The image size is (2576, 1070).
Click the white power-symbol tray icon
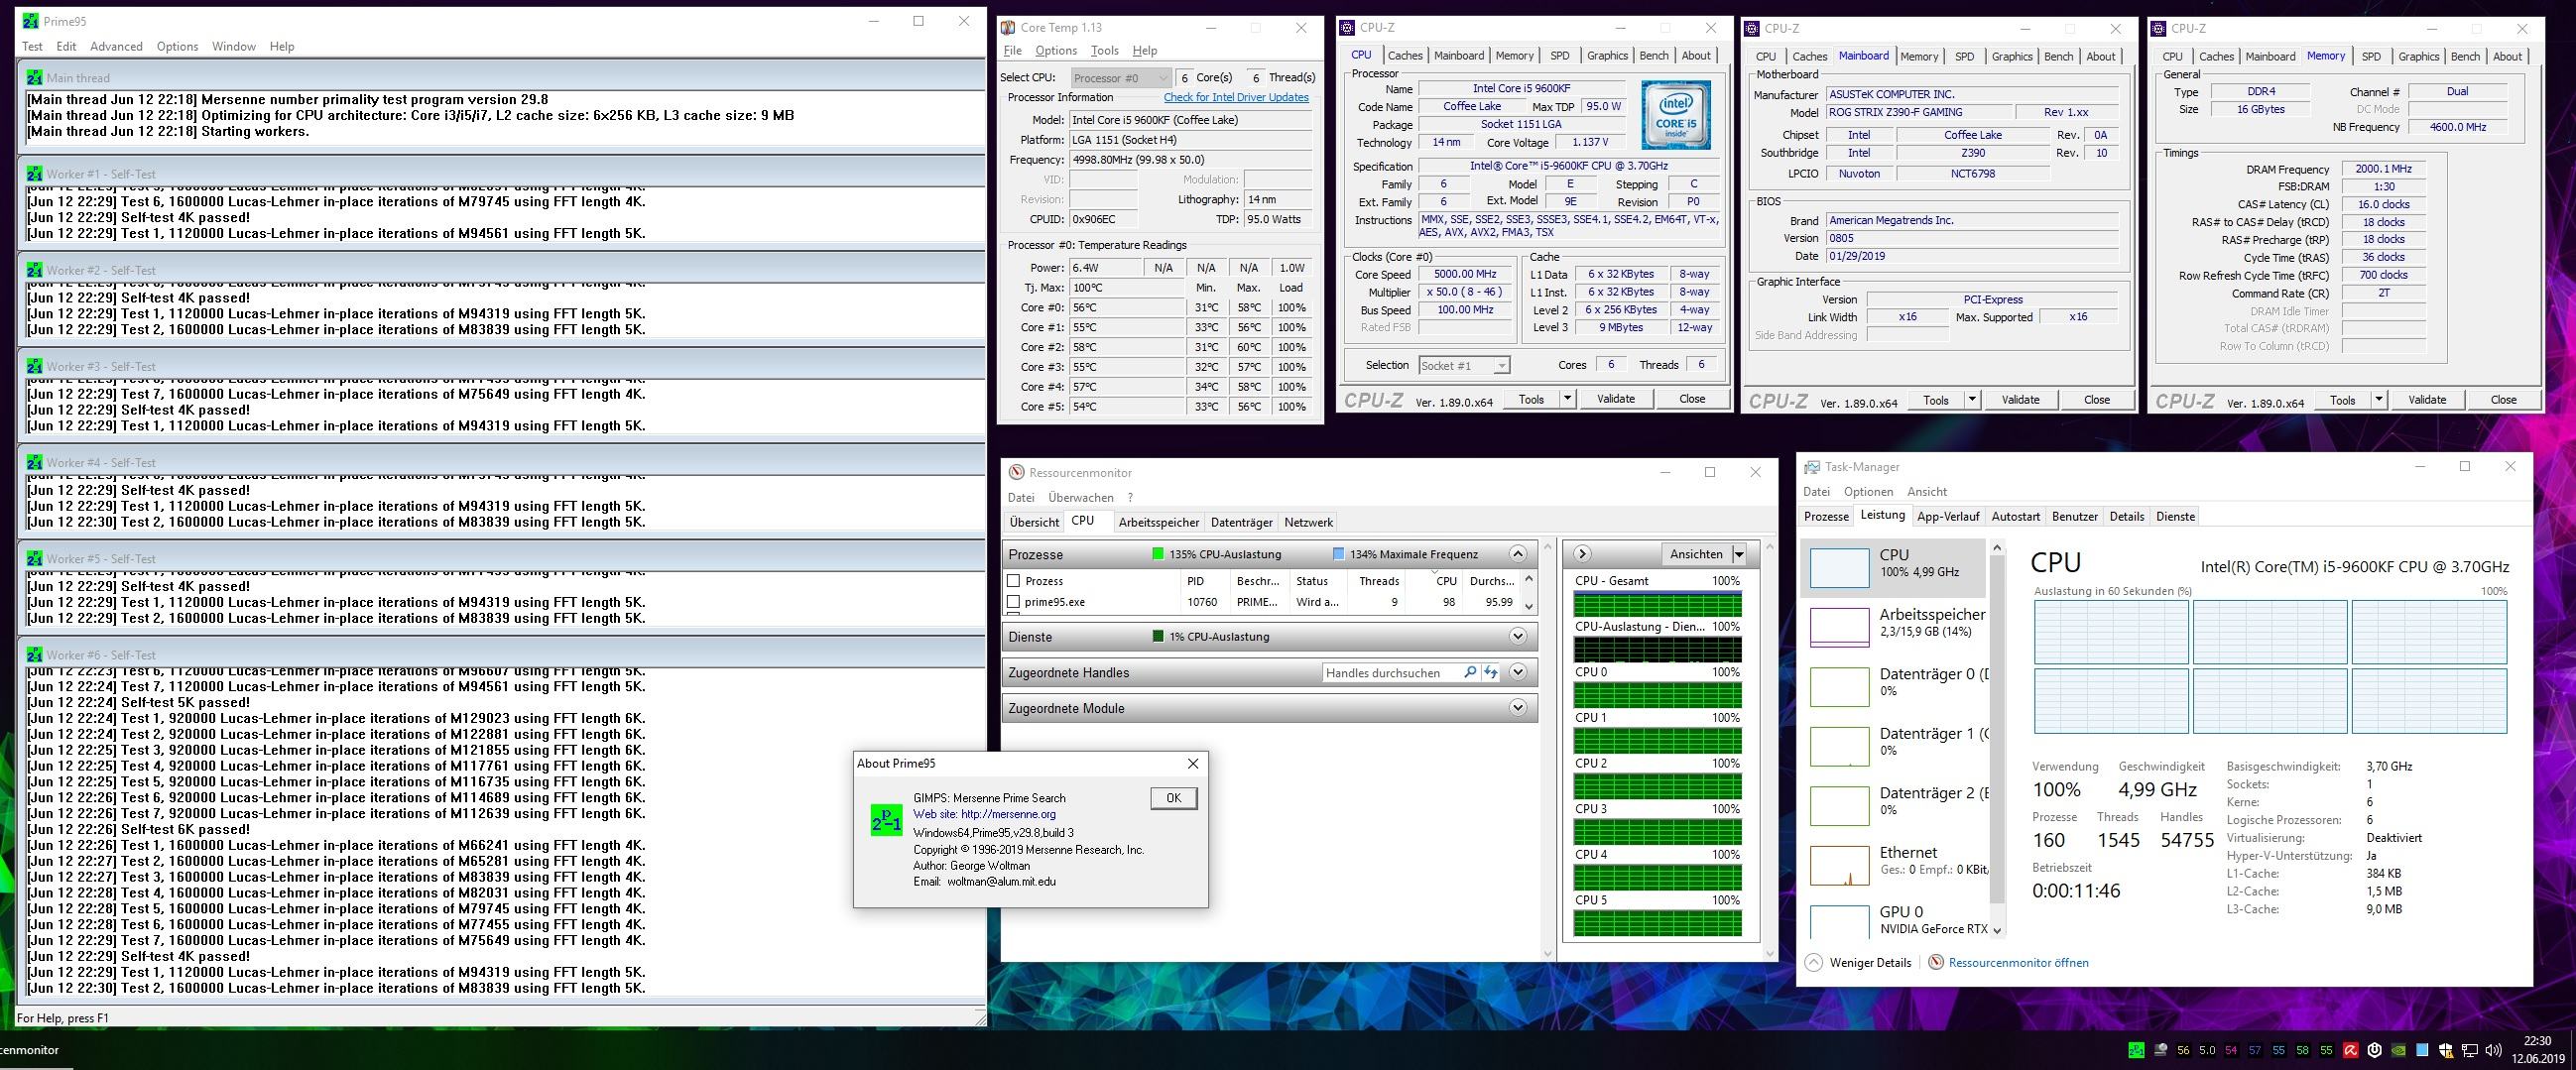point(2374,1050)
